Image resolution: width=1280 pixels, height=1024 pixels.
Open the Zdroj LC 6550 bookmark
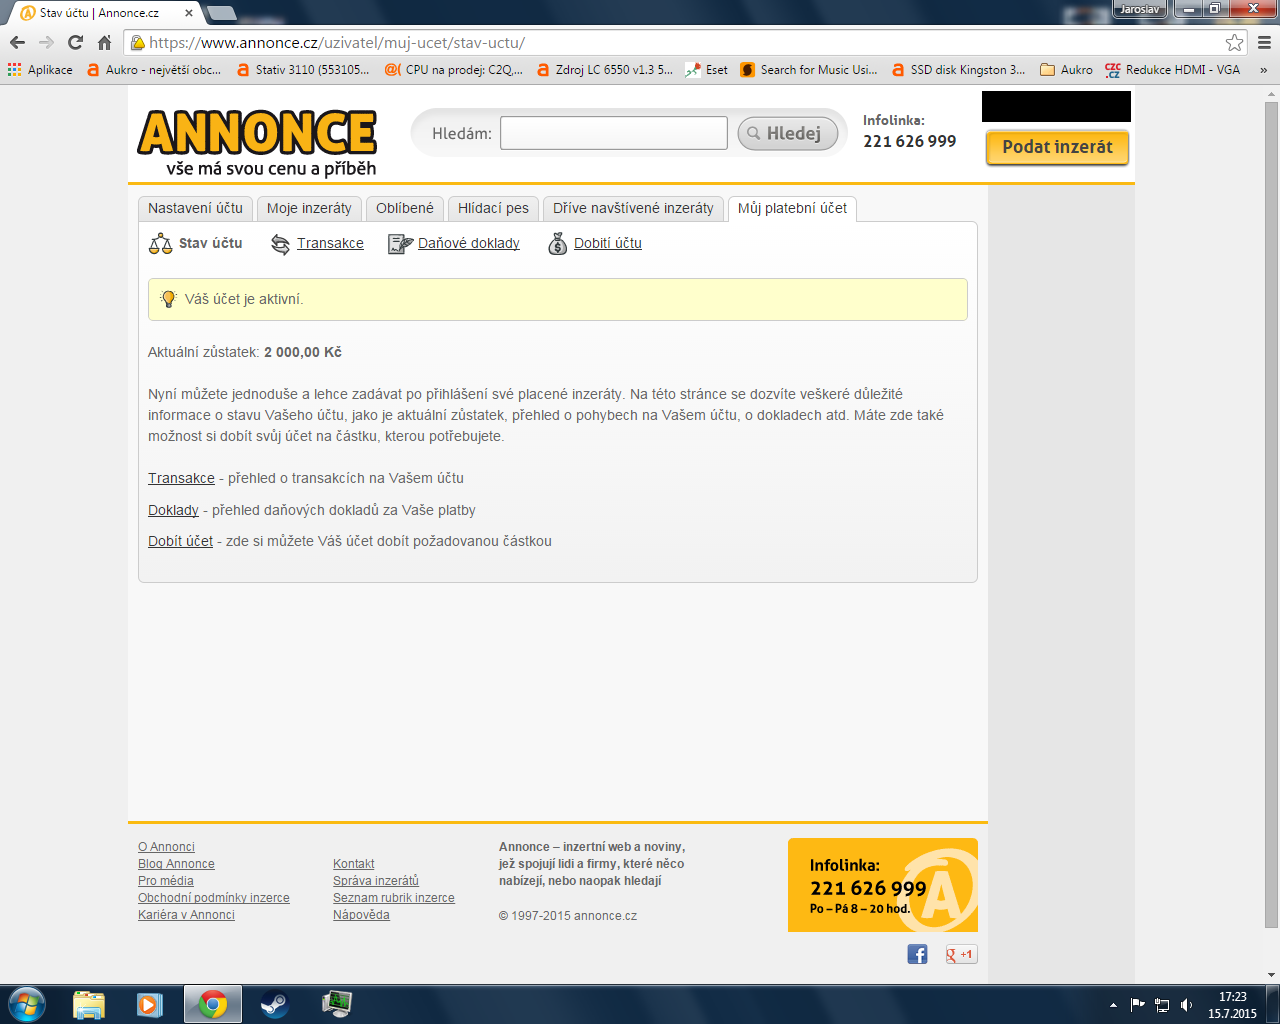[605, 70]
